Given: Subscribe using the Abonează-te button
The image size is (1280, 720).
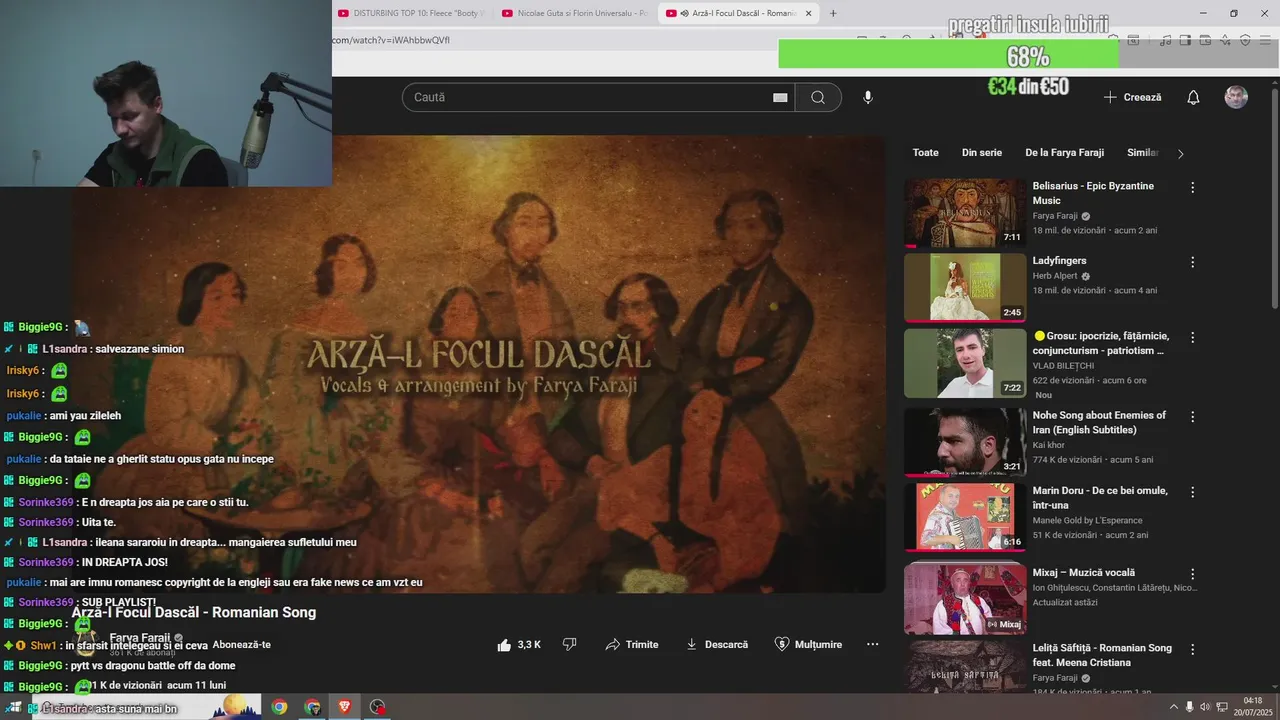Looking at the screenshot, I should [242, 645].
